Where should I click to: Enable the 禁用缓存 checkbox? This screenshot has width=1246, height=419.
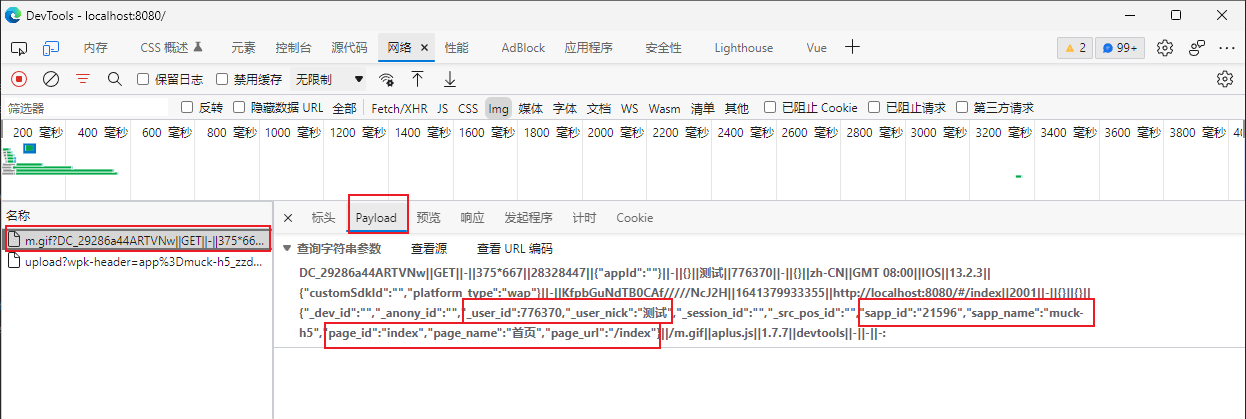click(x=223, y=79)
